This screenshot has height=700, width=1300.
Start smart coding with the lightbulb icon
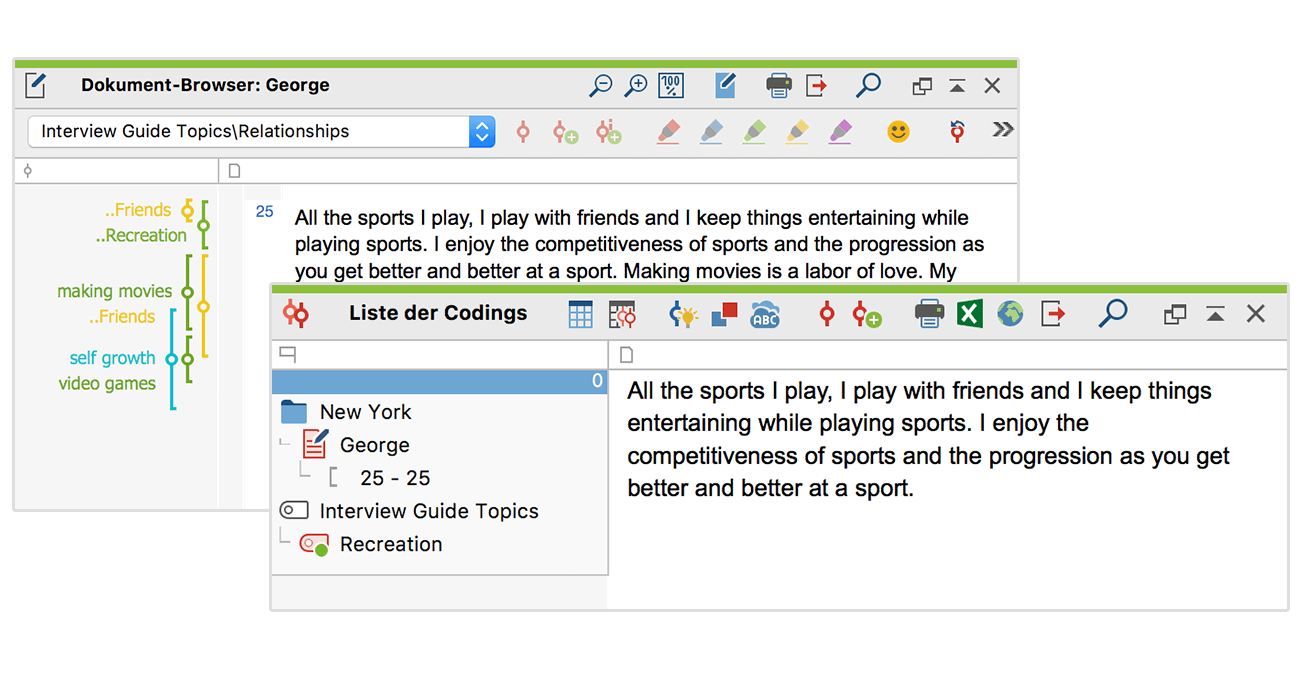(x=683, y=315)
